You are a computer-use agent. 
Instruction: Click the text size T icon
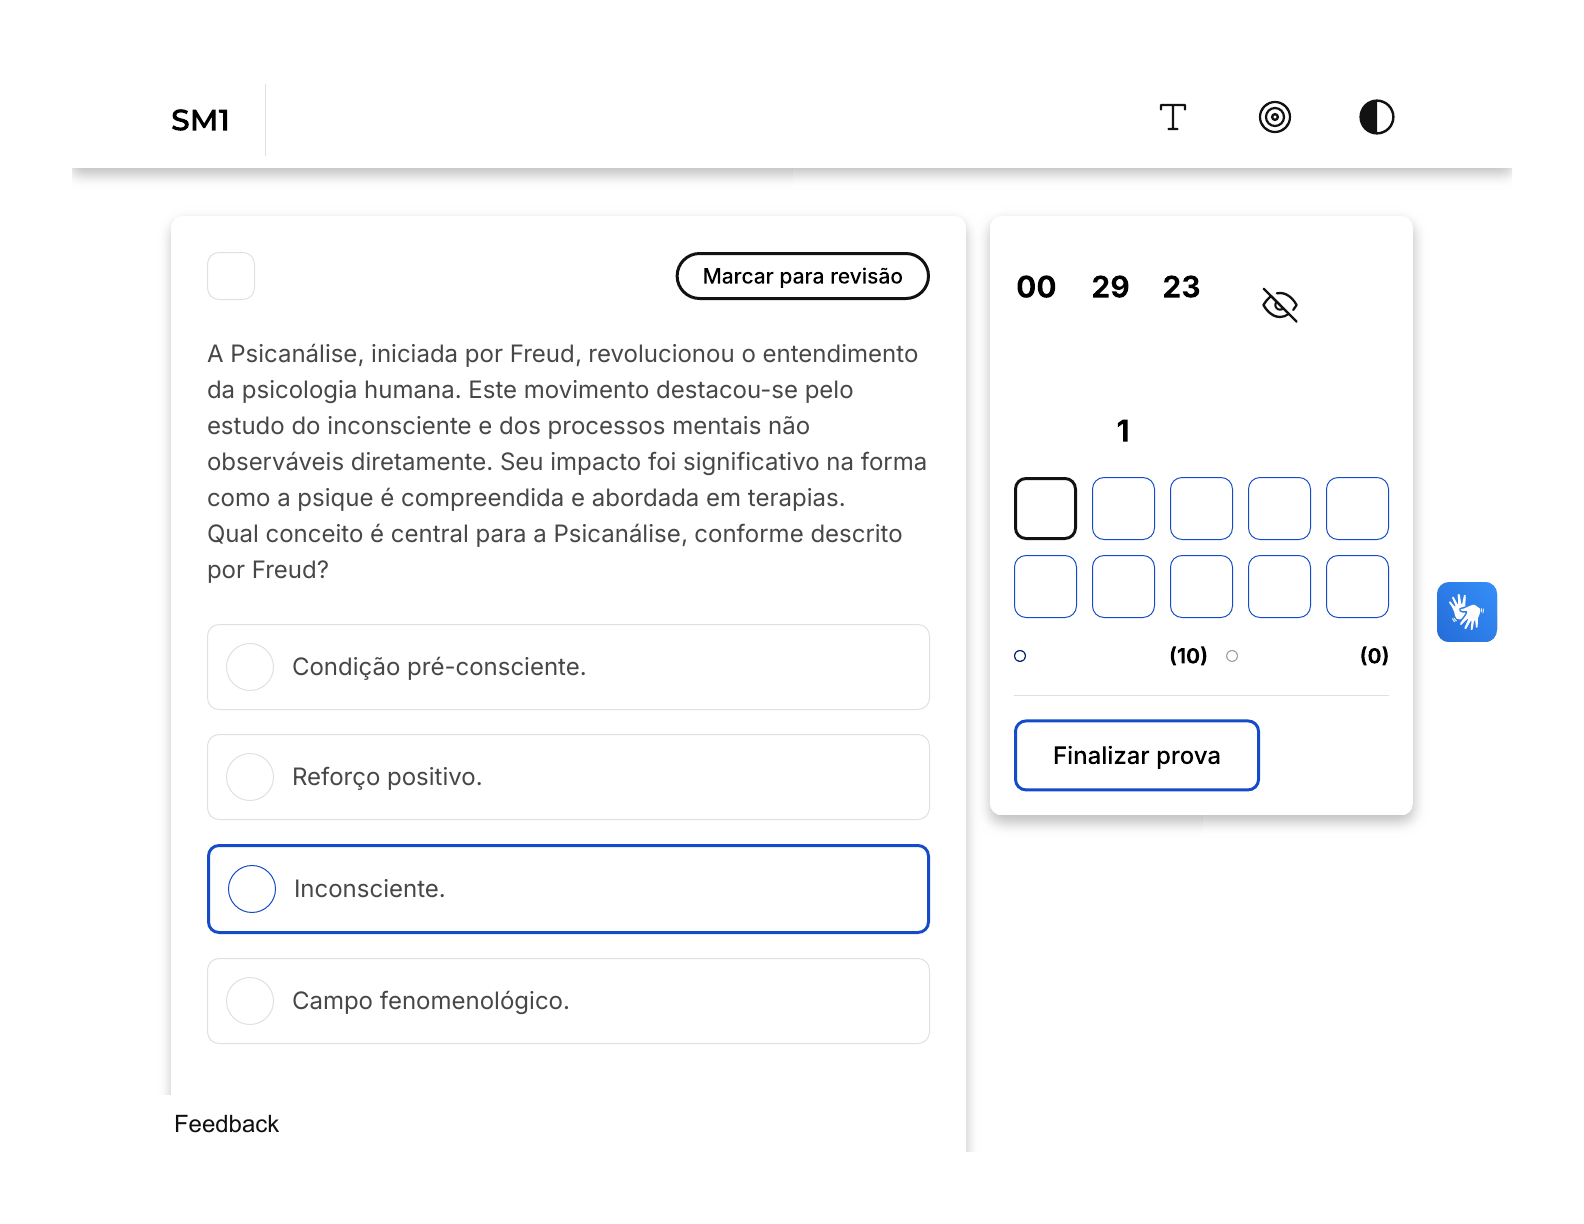1172,118
